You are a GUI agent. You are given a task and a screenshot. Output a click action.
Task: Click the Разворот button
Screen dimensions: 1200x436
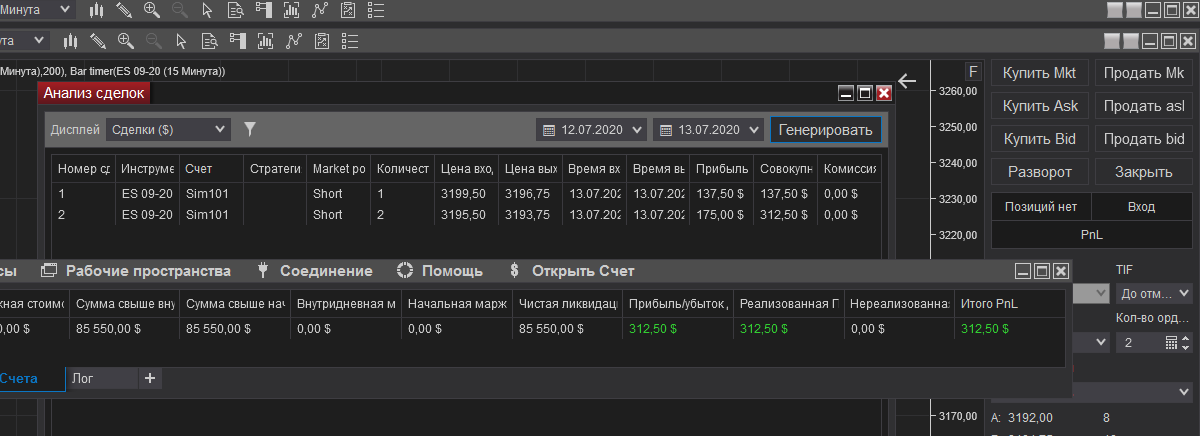point(1039,172)
